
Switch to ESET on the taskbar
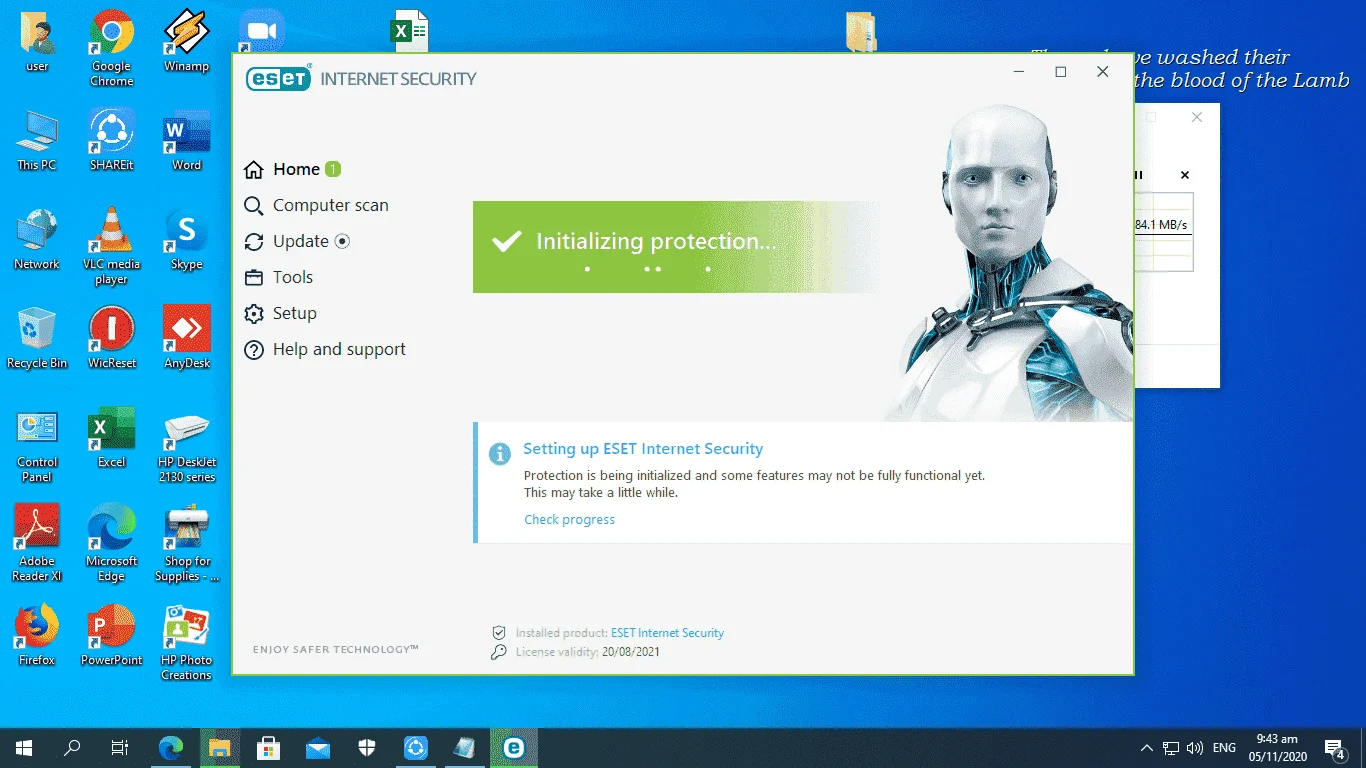(514, 747)
